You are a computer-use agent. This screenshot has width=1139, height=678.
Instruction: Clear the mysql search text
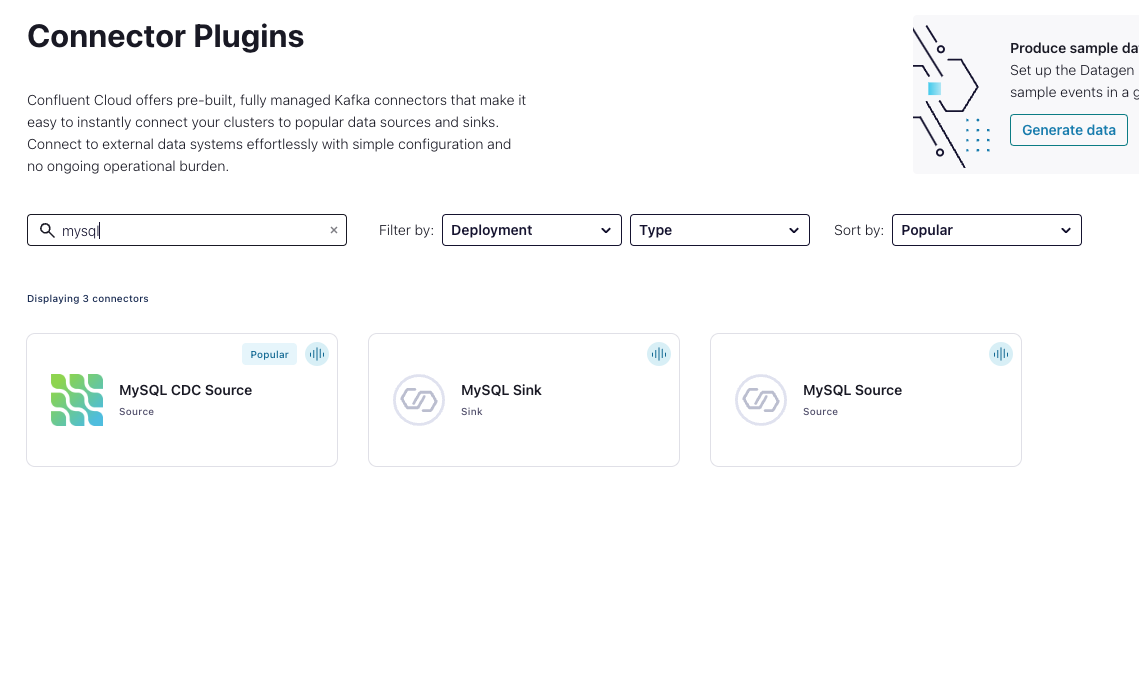[x=334, y=230]
